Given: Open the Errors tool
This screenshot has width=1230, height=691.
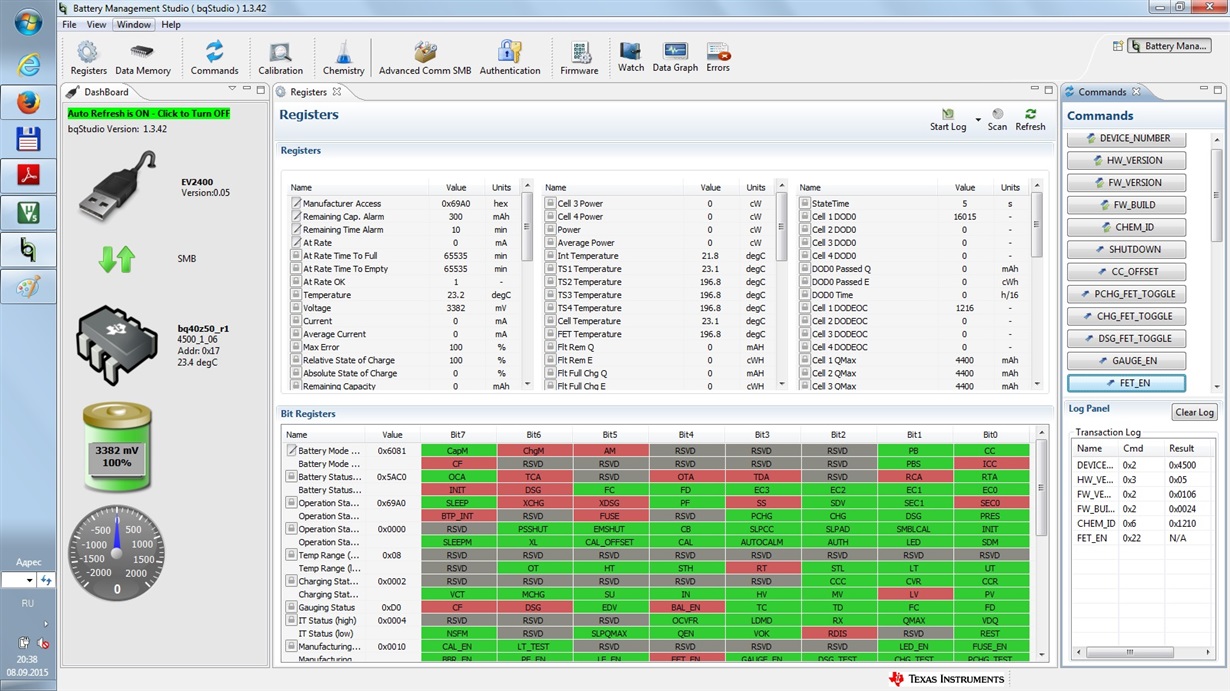Looking at the screenshot, I should (718, 57).
